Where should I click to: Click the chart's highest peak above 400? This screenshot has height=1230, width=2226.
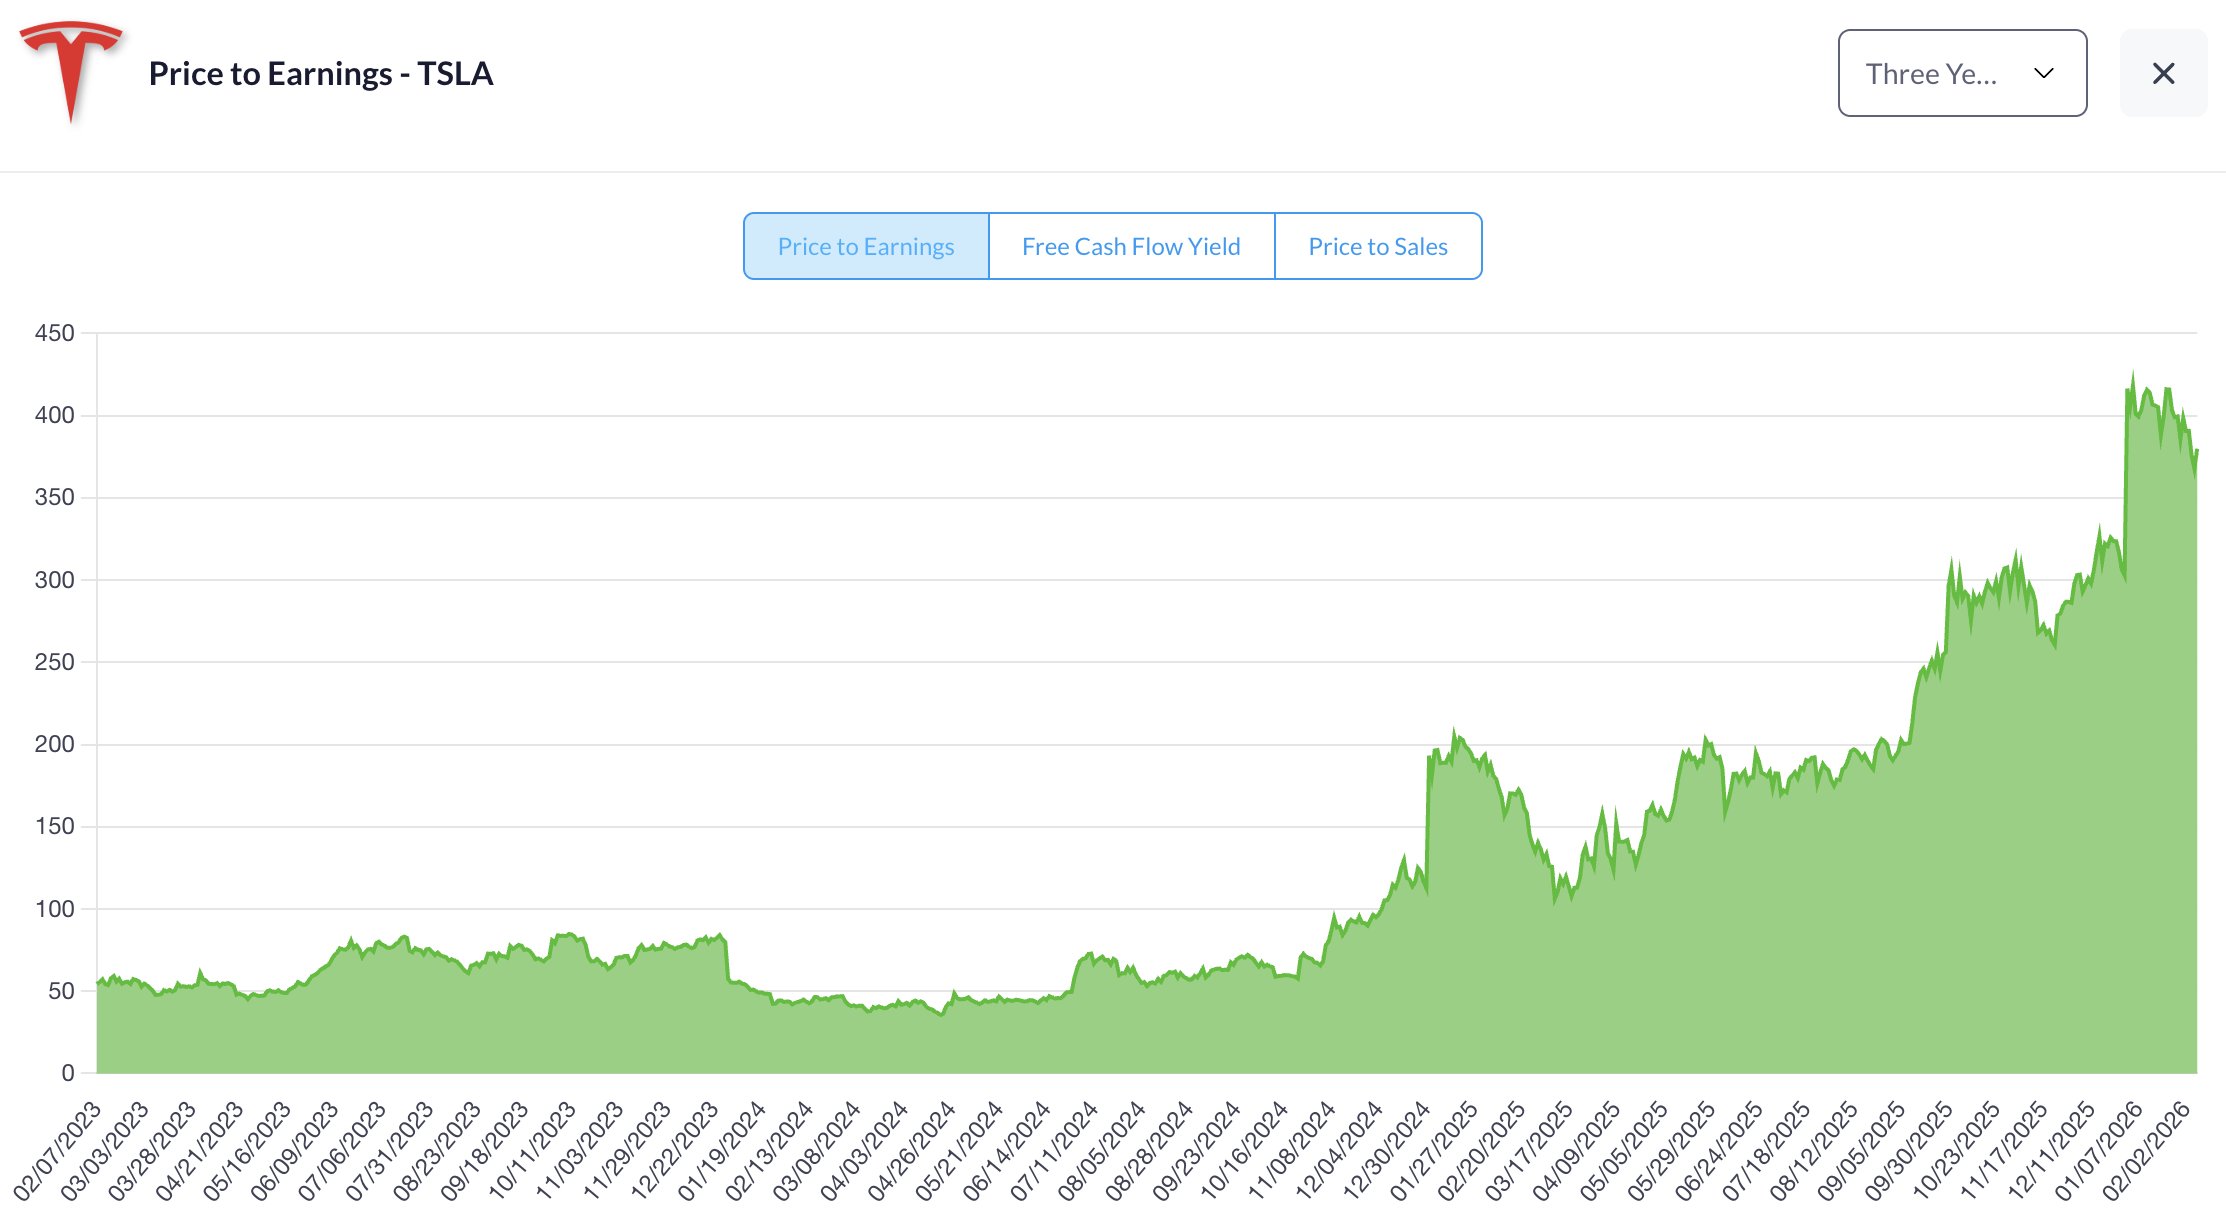[x=2133, y=376]
